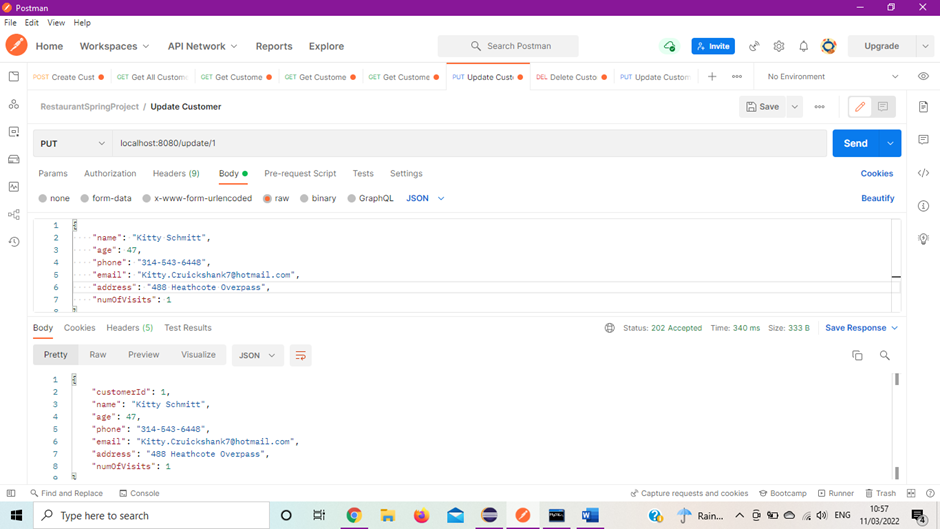Open the request body JSON format dropdown
This screenshot has height=529, width=940.
click(425, 199)
